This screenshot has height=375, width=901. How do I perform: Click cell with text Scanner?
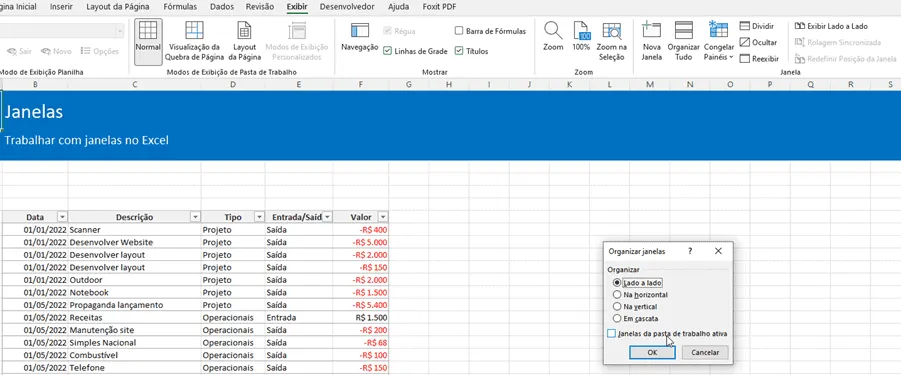coord(134,230)
